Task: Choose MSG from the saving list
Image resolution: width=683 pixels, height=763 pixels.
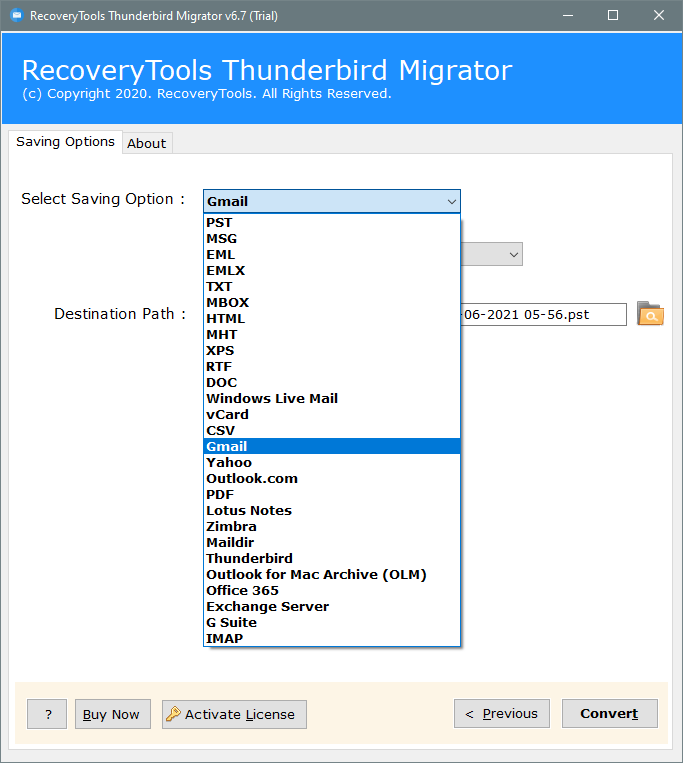Action: [332, 238]
